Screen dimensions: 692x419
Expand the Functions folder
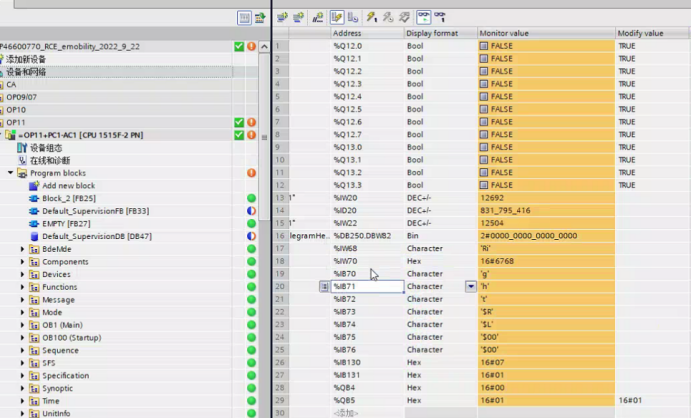pyautogui.click(x=22, y=287)
